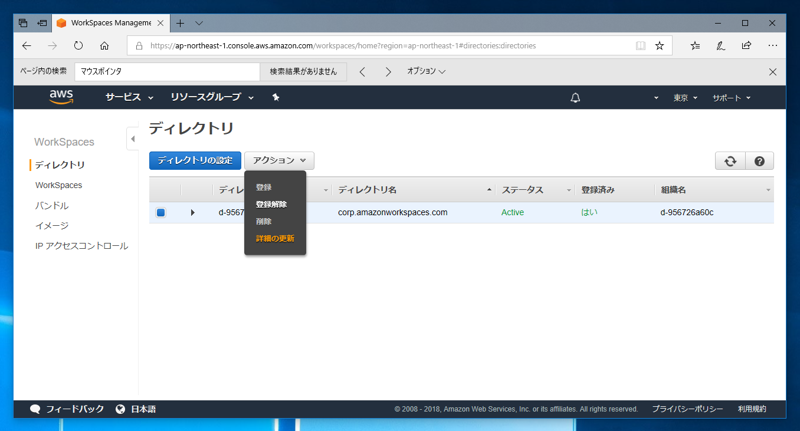The height and width of the screenshot is (431, 800).
Task: Sort by 組織名 column header
Action: [673, 190]
